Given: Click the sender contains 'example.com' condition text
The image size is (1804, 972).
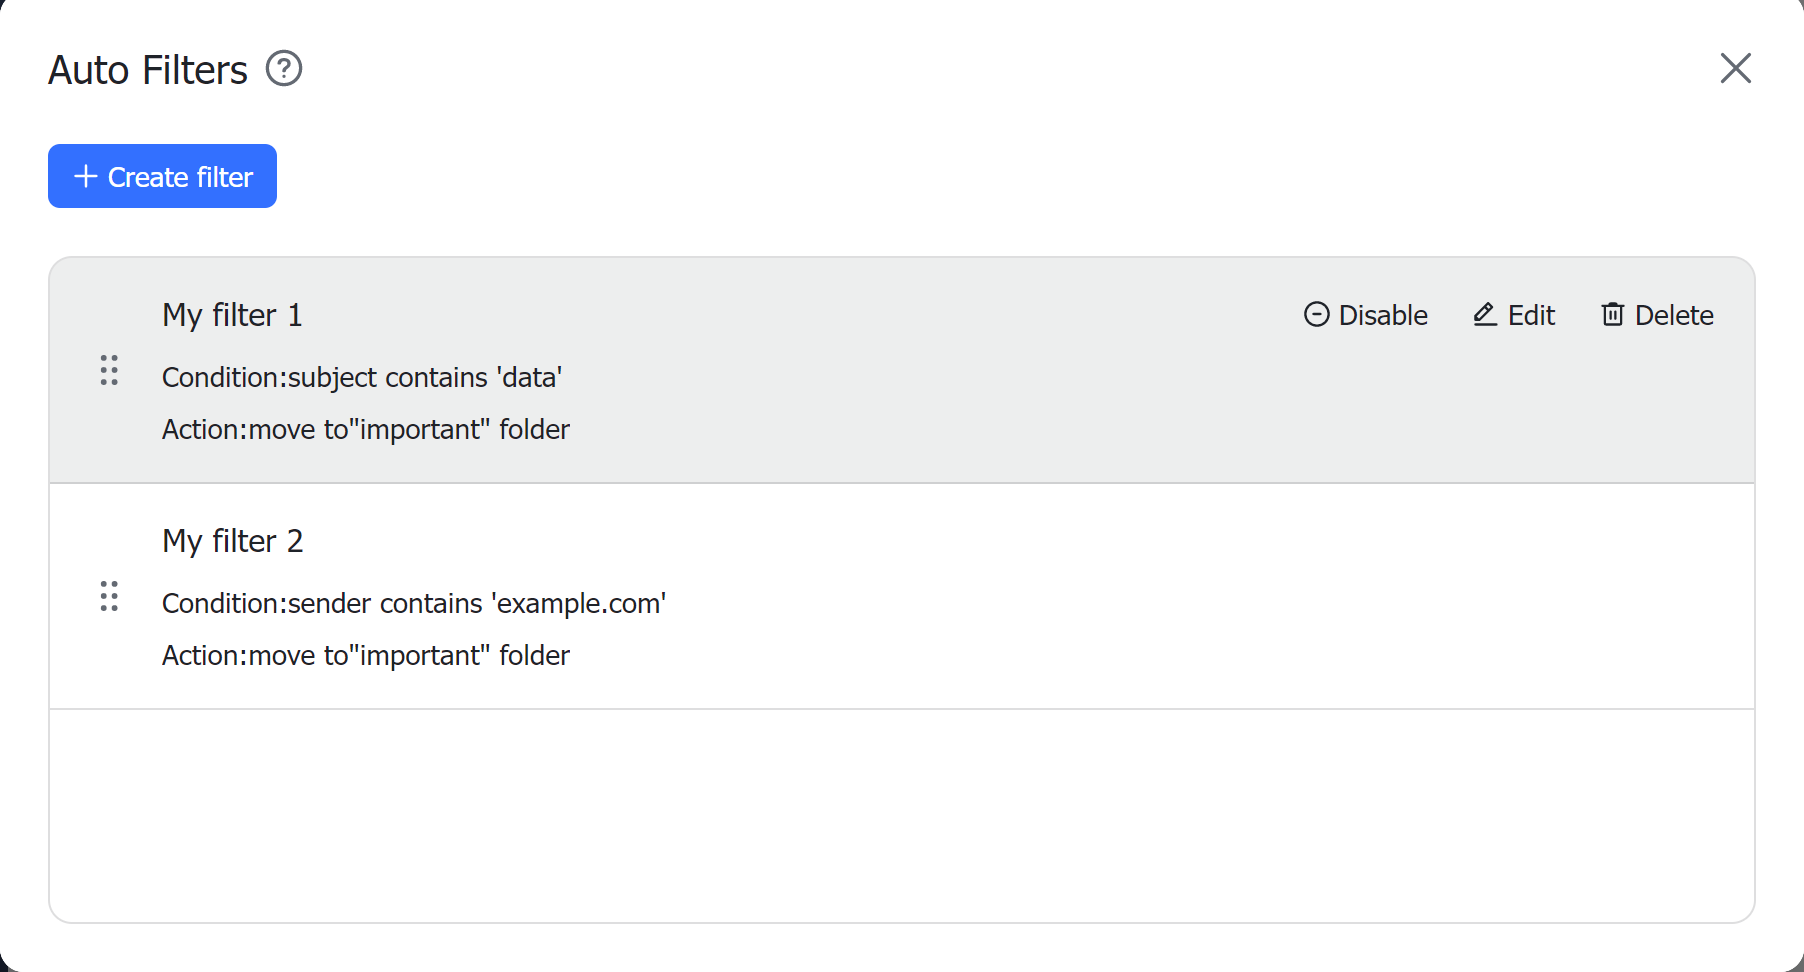Looking at the screenshot, I should tap(414, 603).
